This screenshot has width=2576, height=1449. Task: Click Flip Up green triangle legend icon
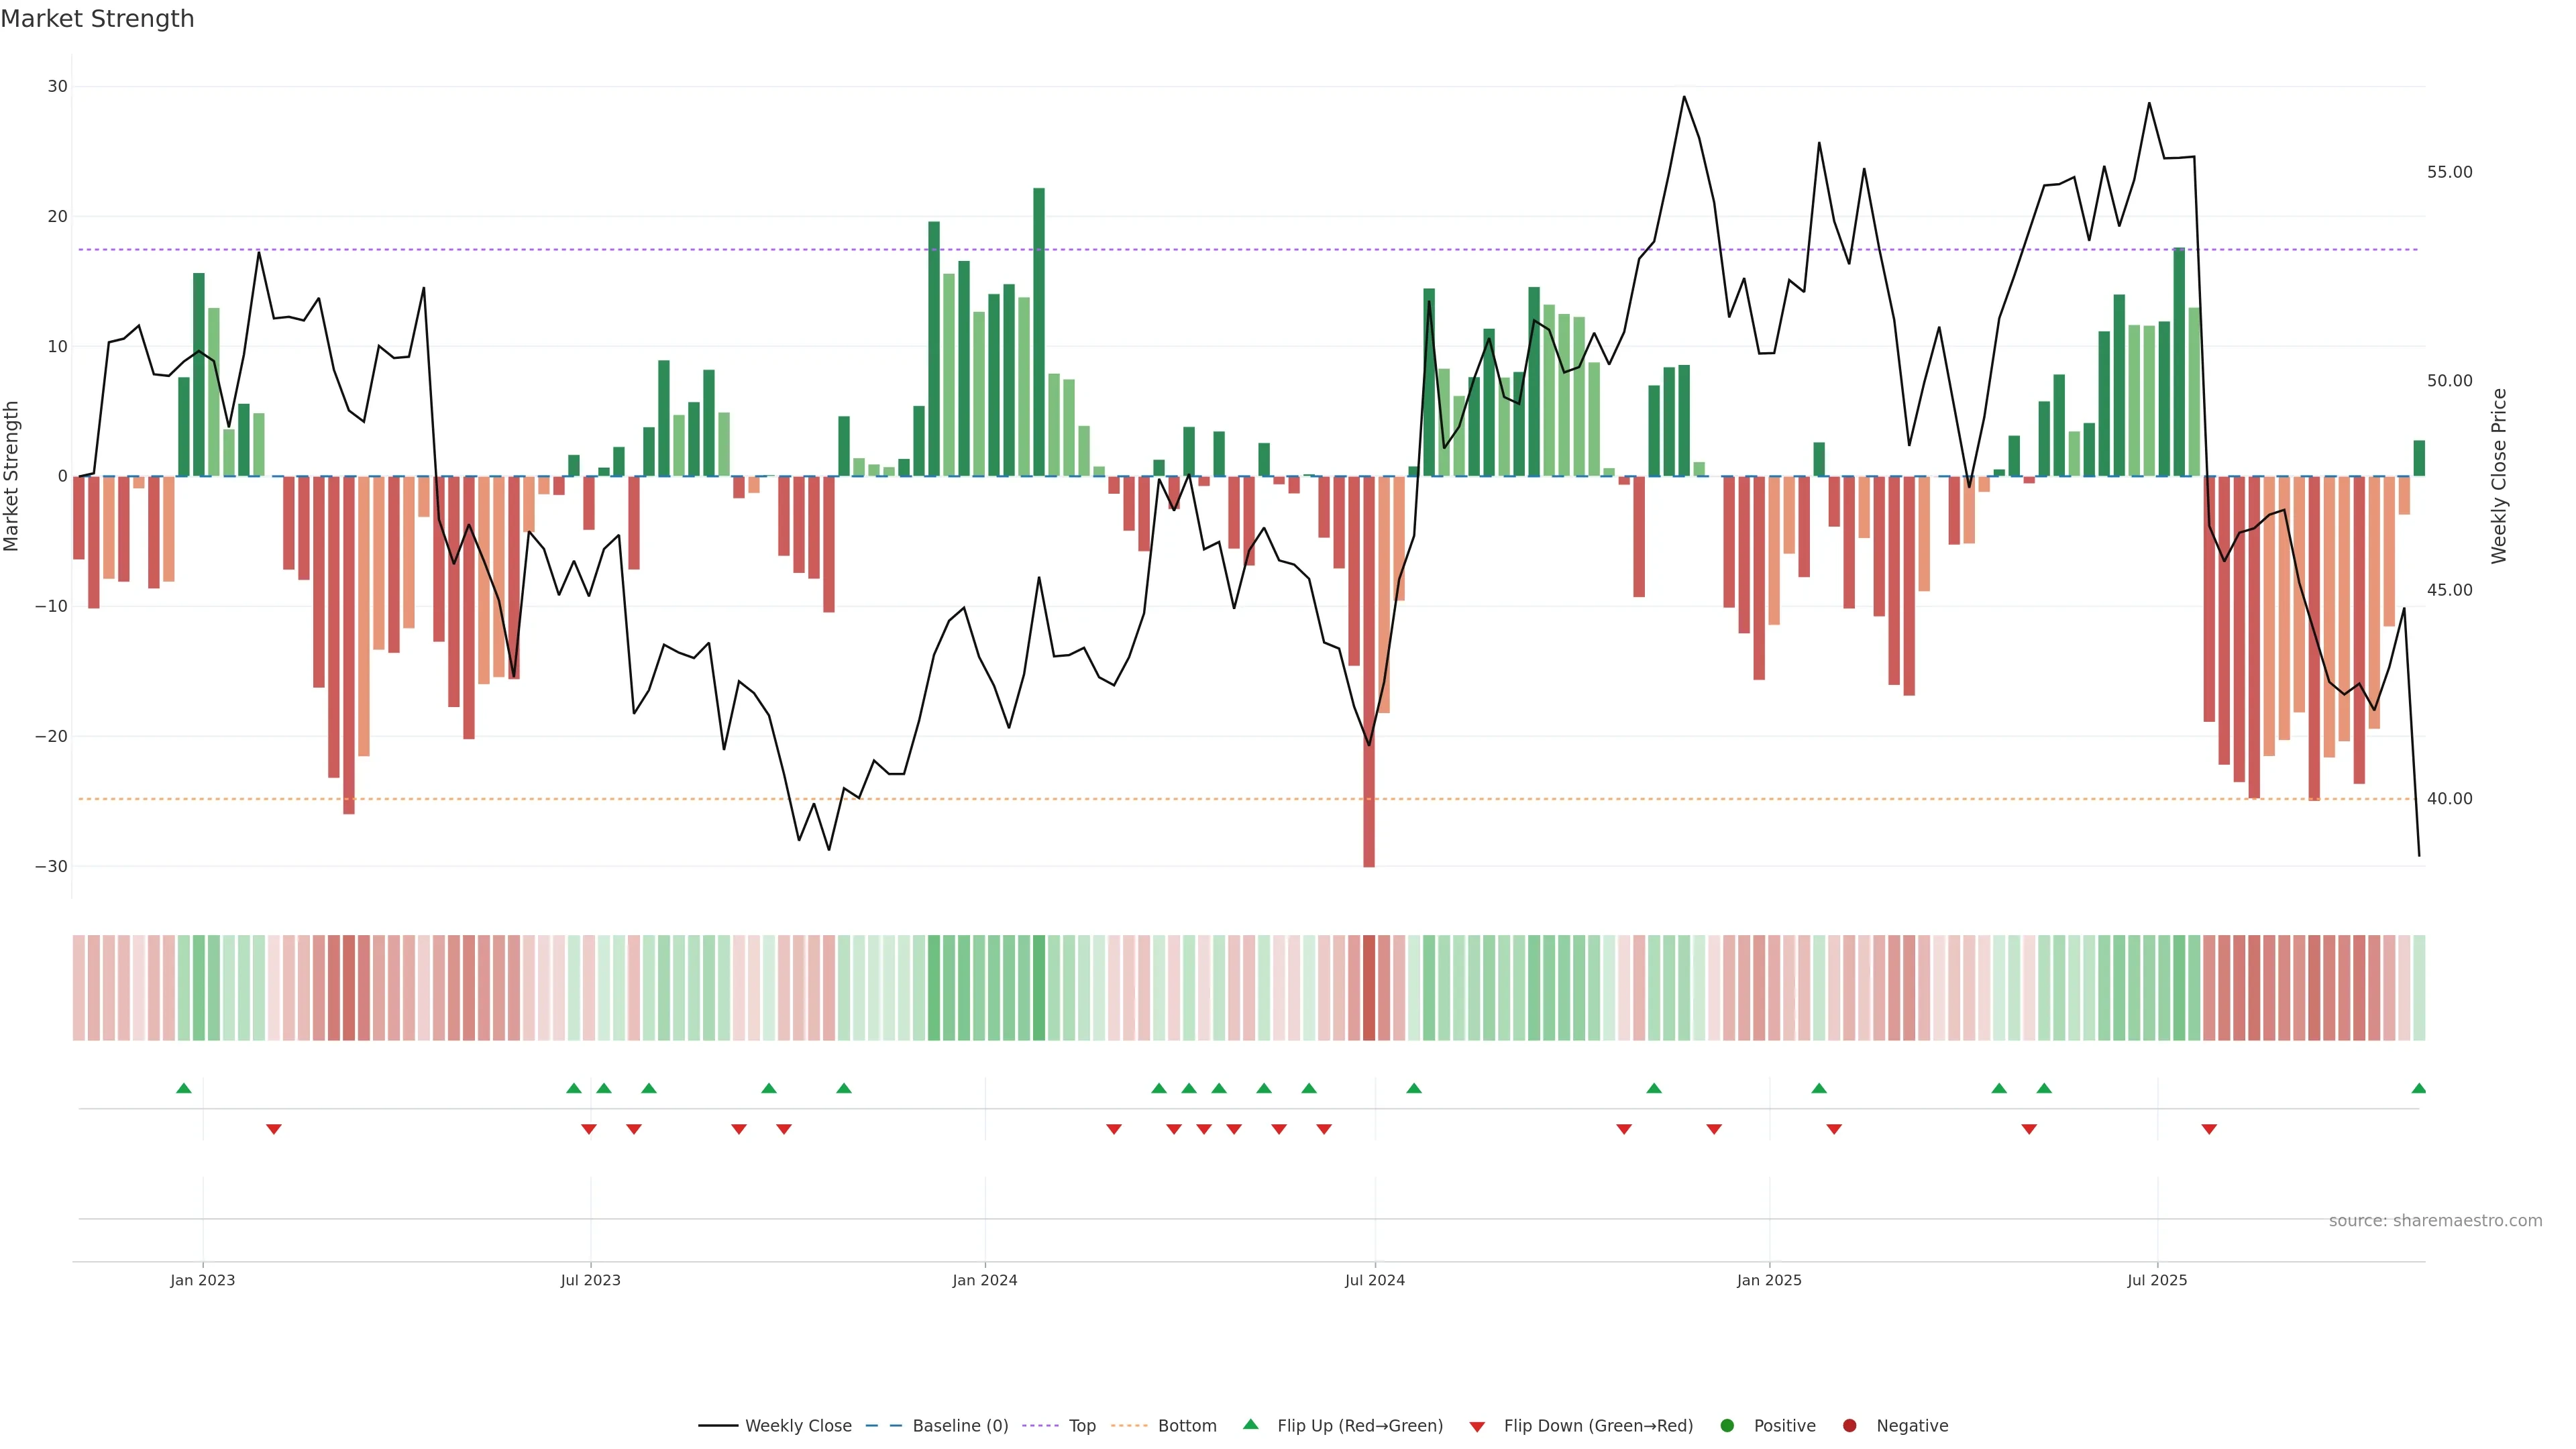click(1250, 1425)
